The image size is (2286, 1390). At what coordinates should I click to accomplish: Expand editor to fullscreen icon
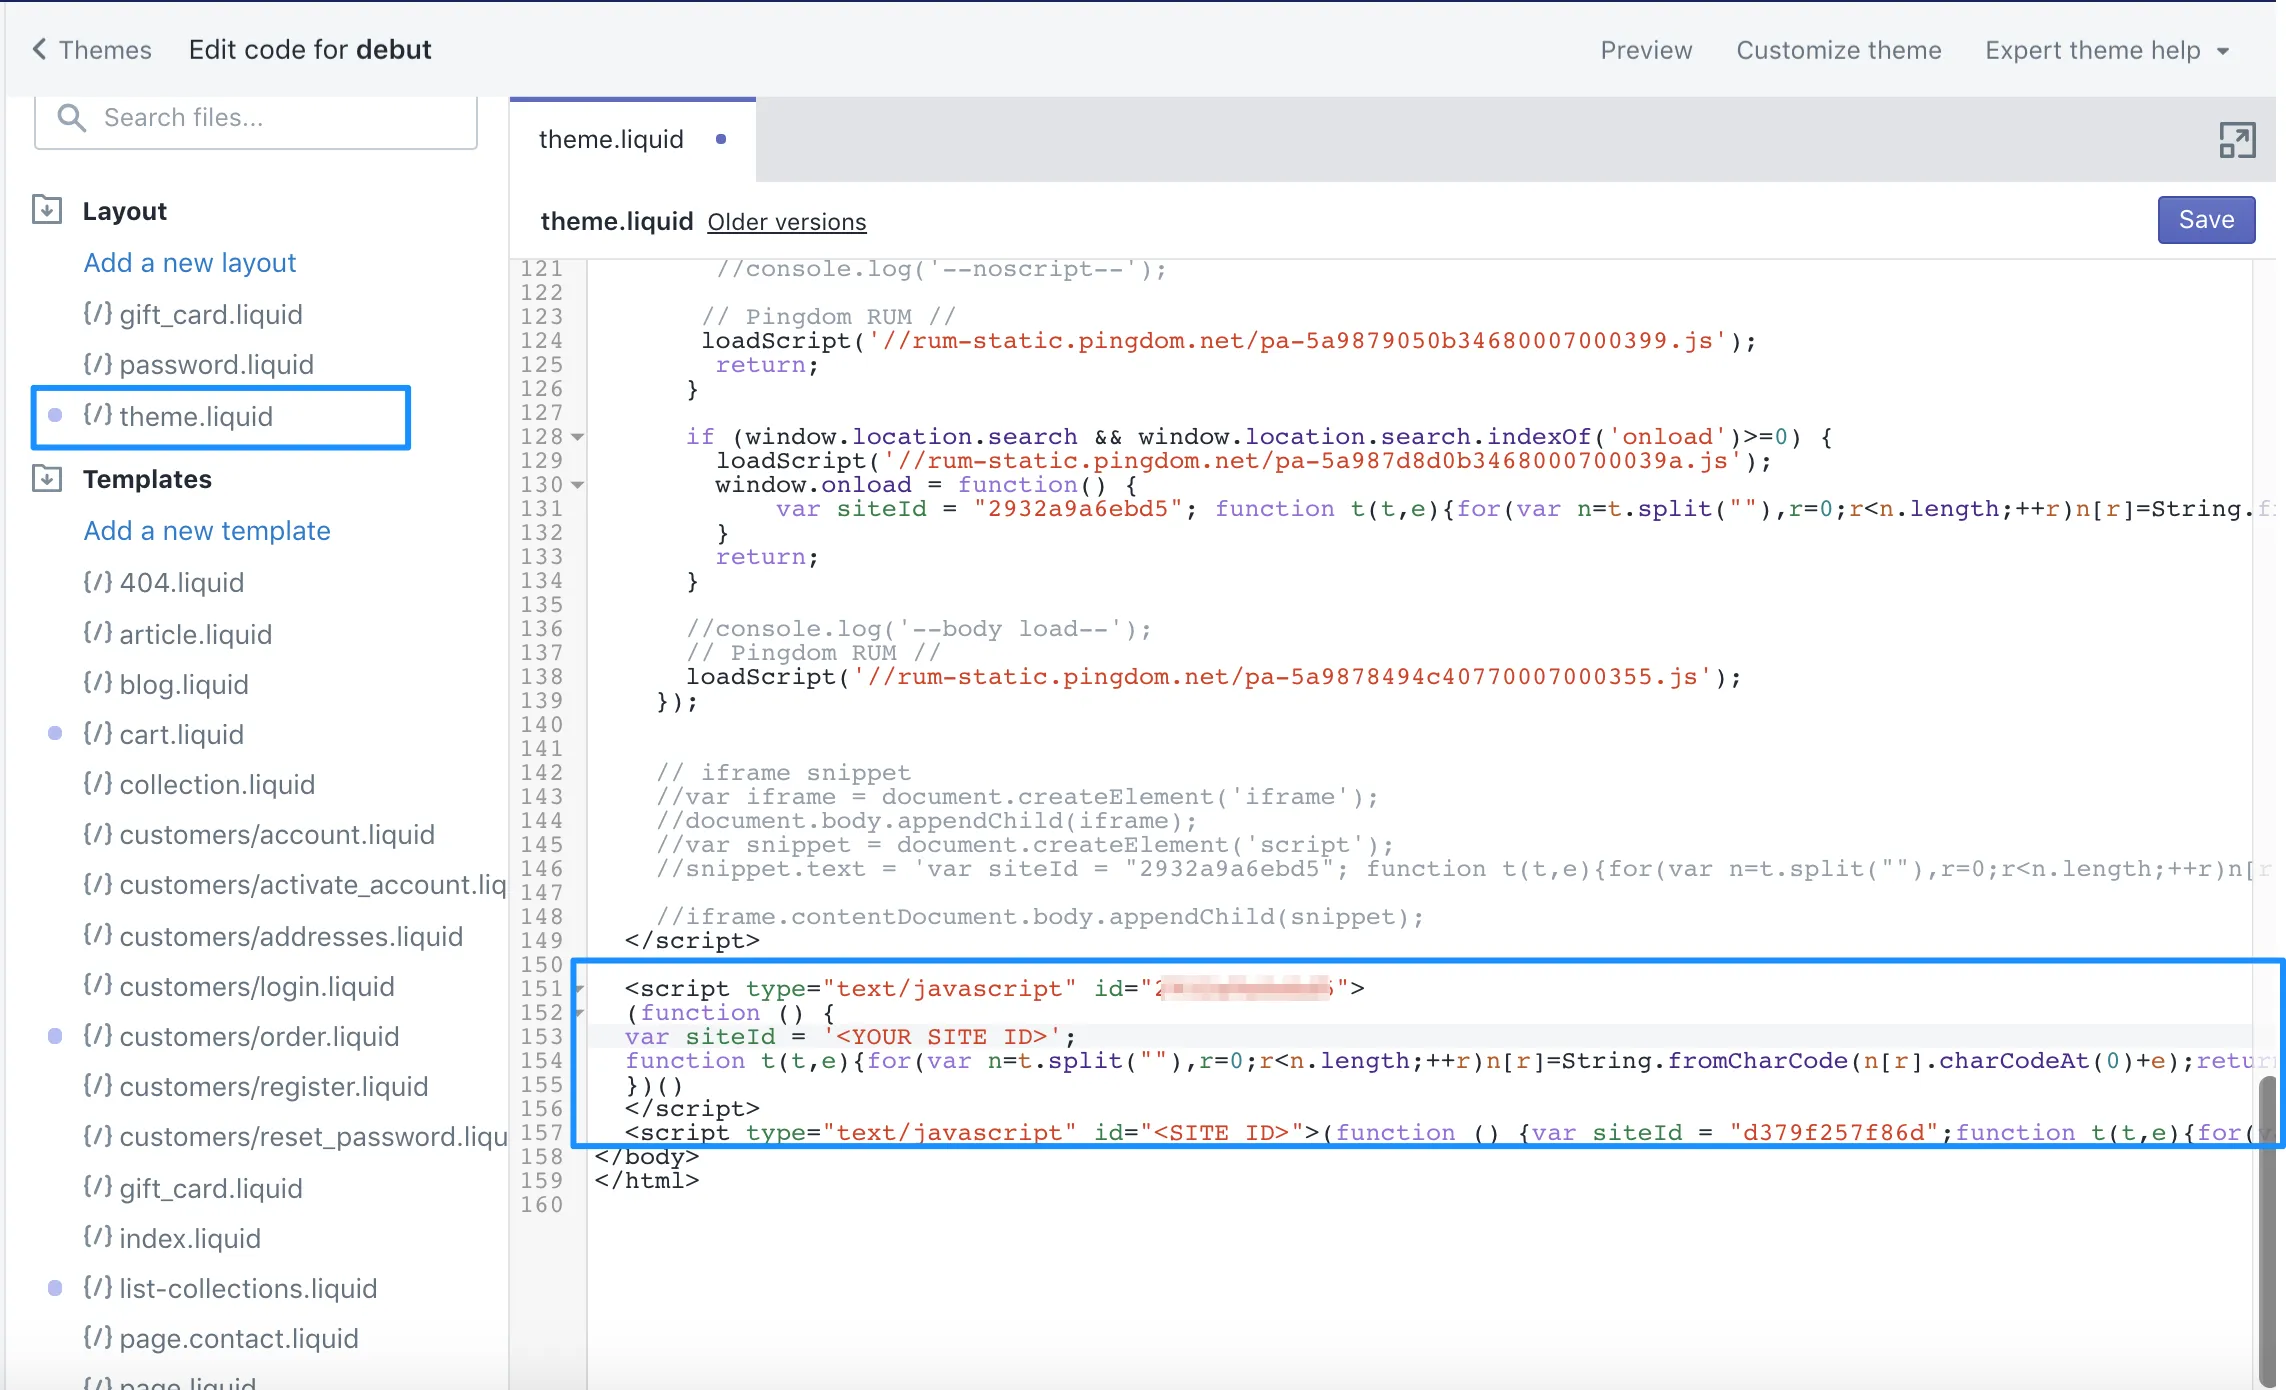coord(2237,140)
